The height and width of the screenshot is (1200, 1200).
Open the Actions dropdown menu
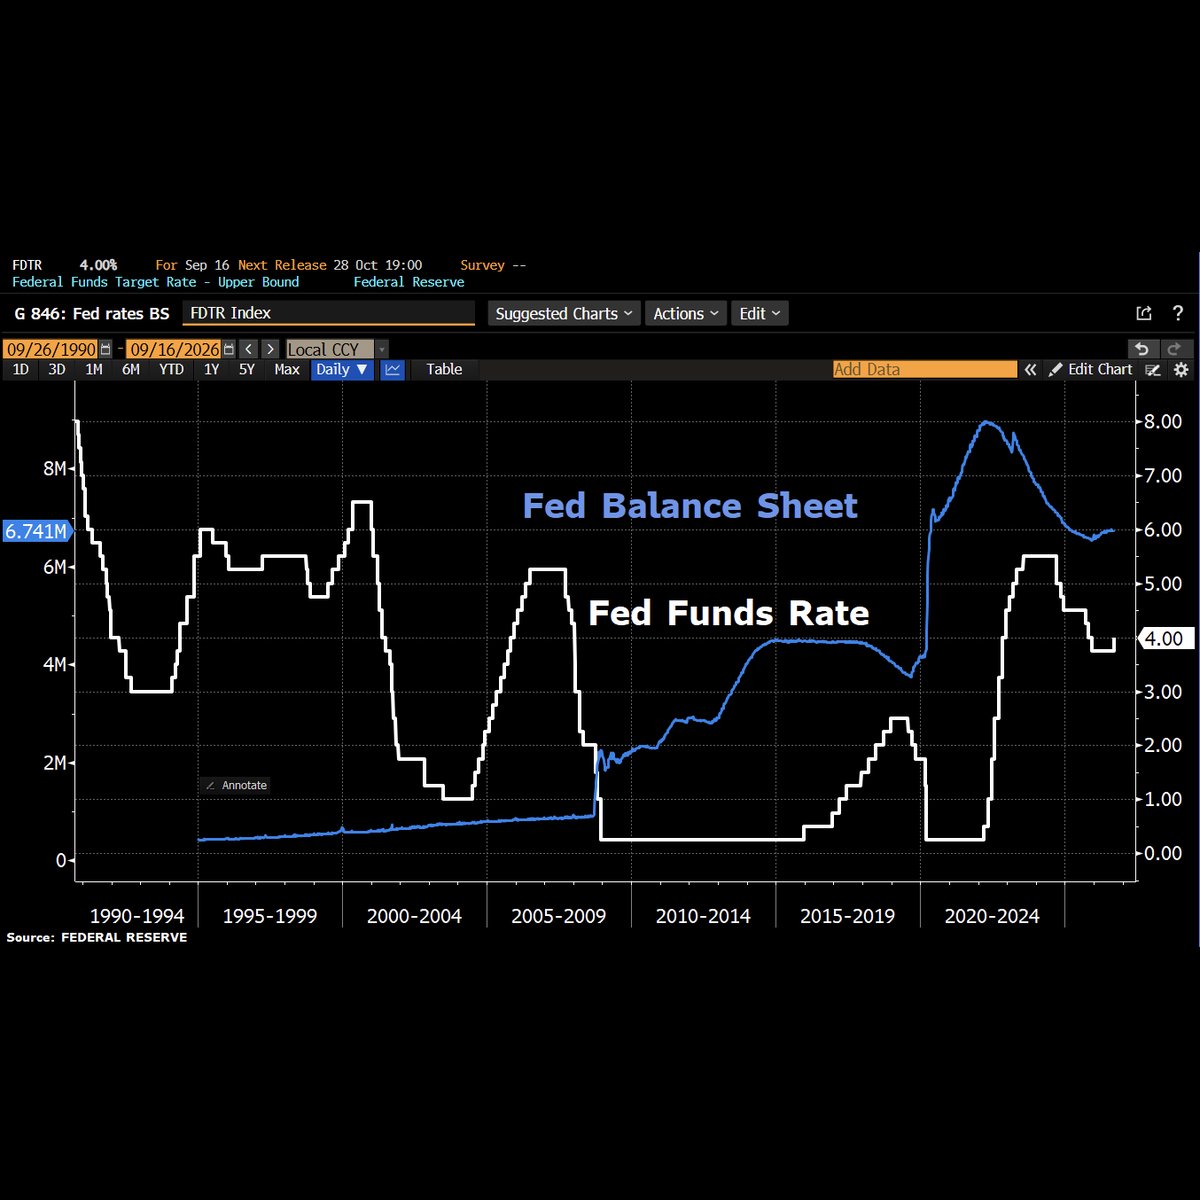point(686,313)
